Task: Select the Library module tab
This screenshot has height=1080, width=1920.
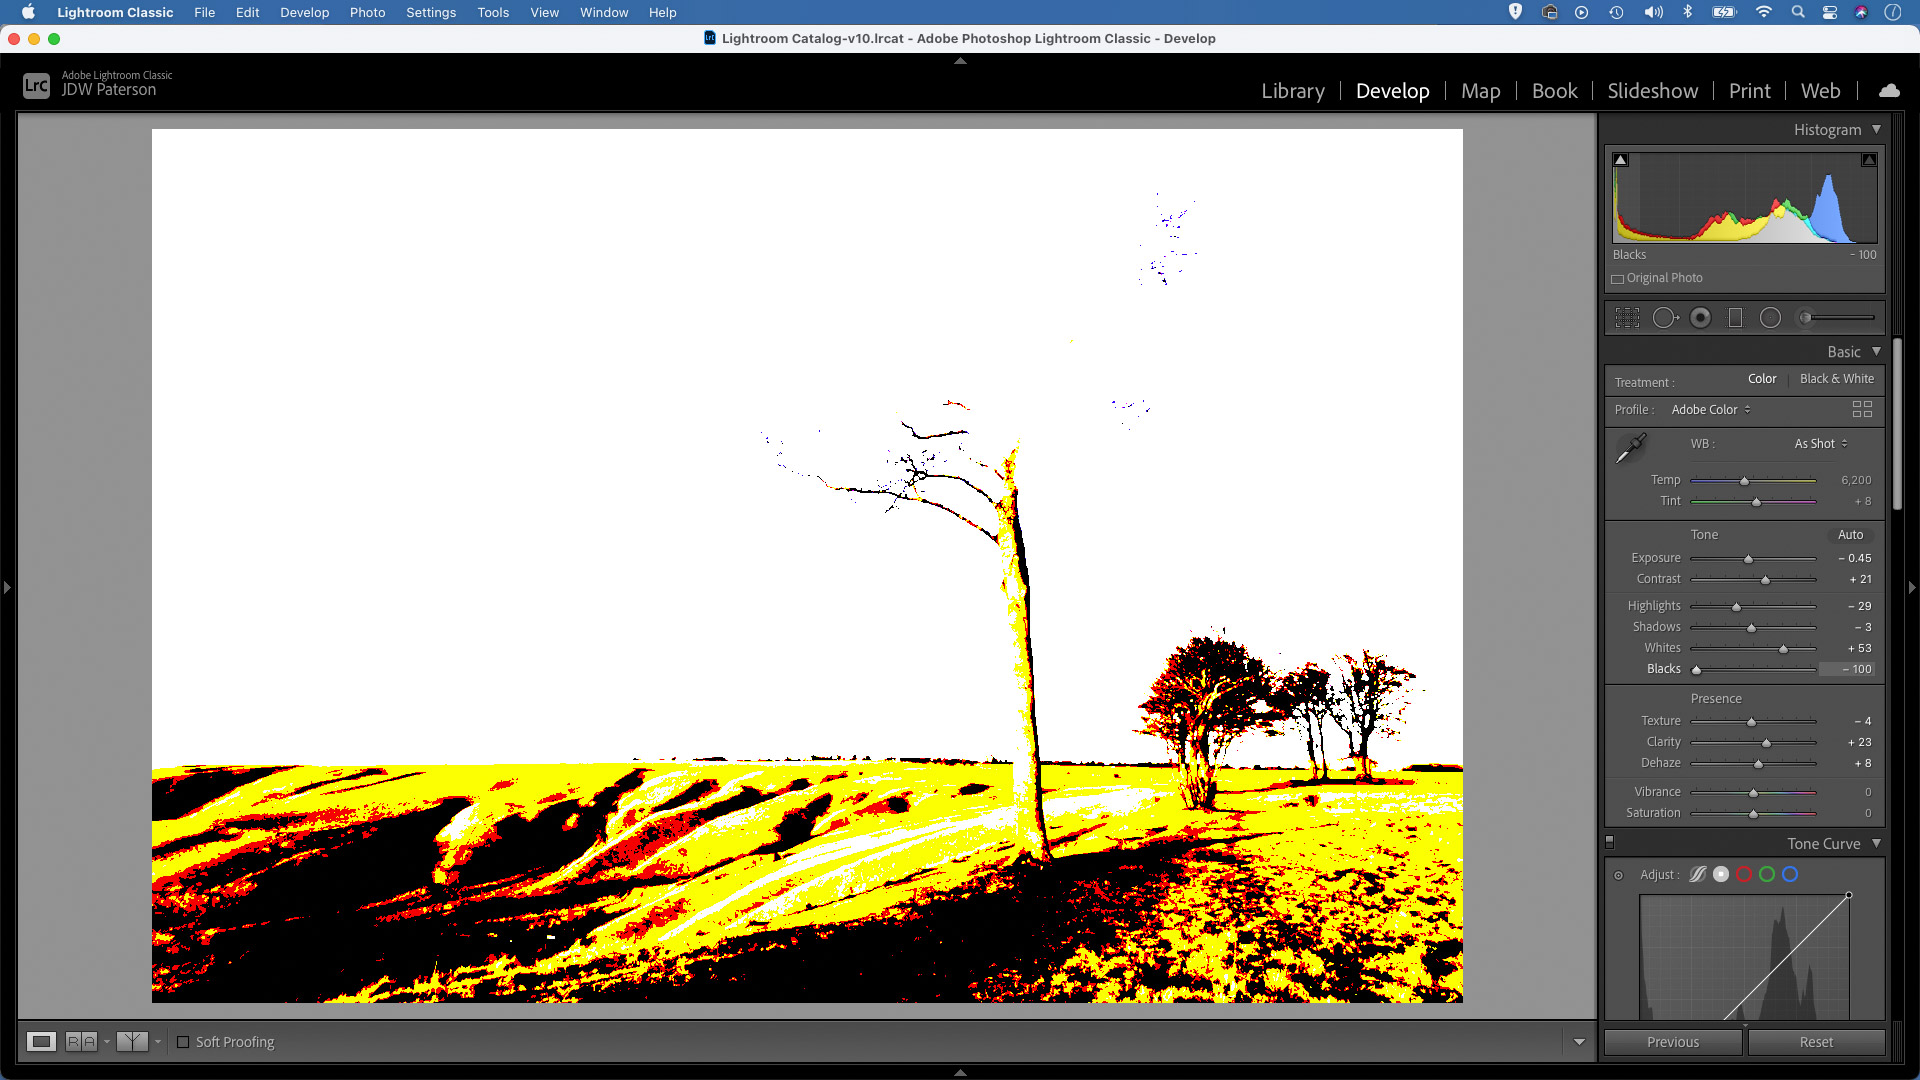Action: tap(1291, 90)
